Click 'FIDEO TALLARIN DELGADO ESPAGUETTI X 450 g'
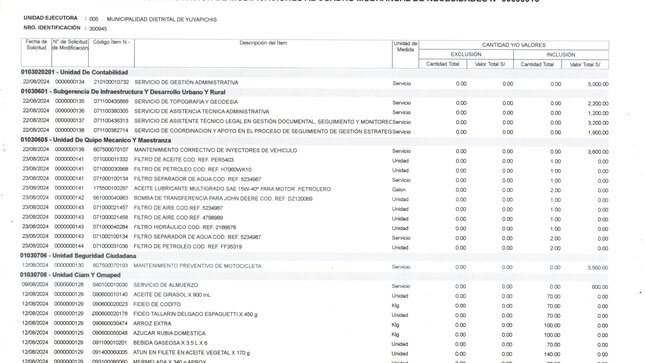This screenshot has height=363, width=645. pyautogui.click(x=195, y=314)
